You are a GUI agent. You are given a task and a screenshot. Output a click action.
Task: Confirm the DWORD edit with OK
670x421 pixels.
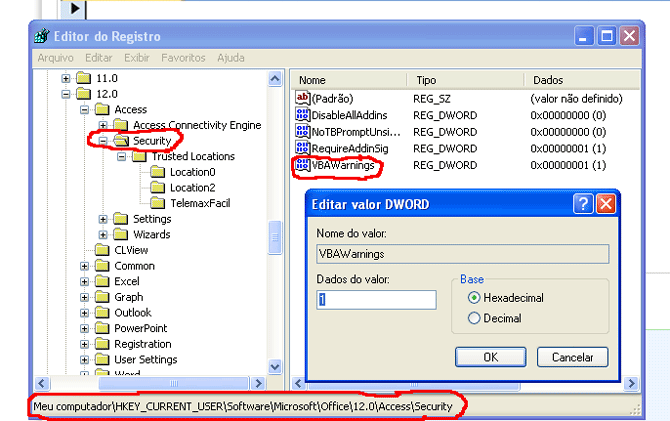491,357
